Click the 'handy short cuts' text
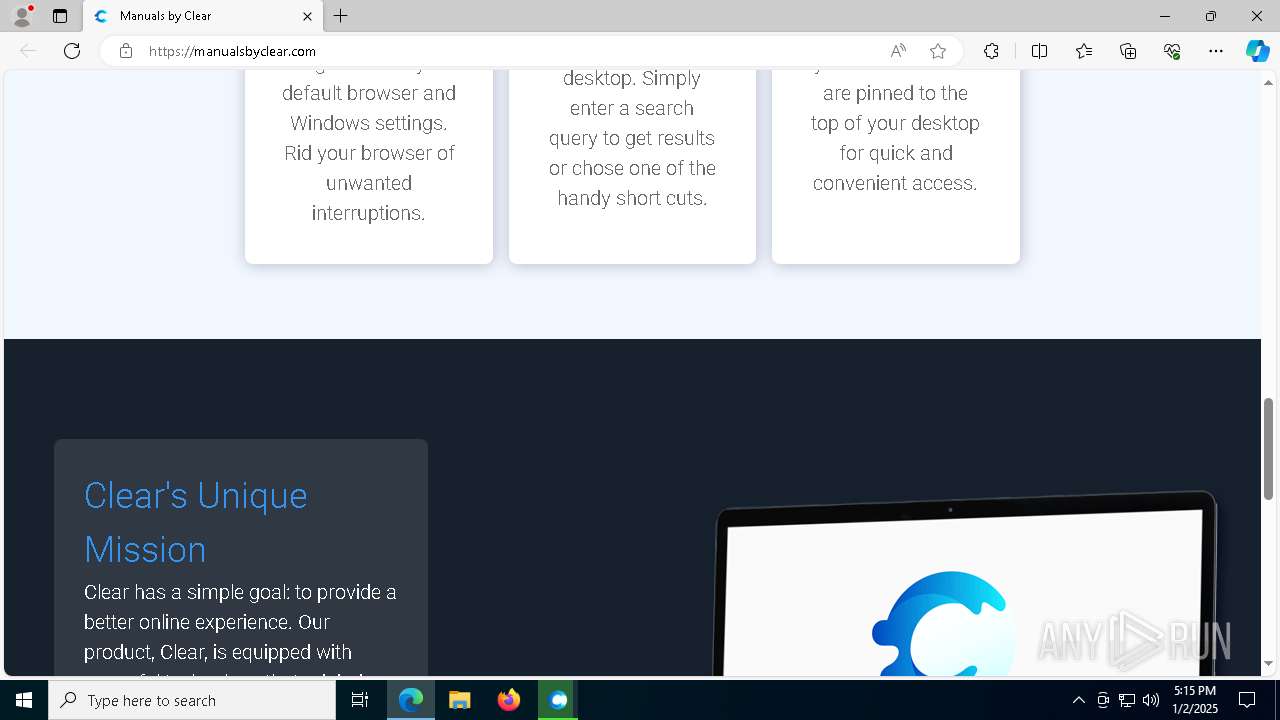The height and width of the screenshot is (720, 1280). point(632,198)
